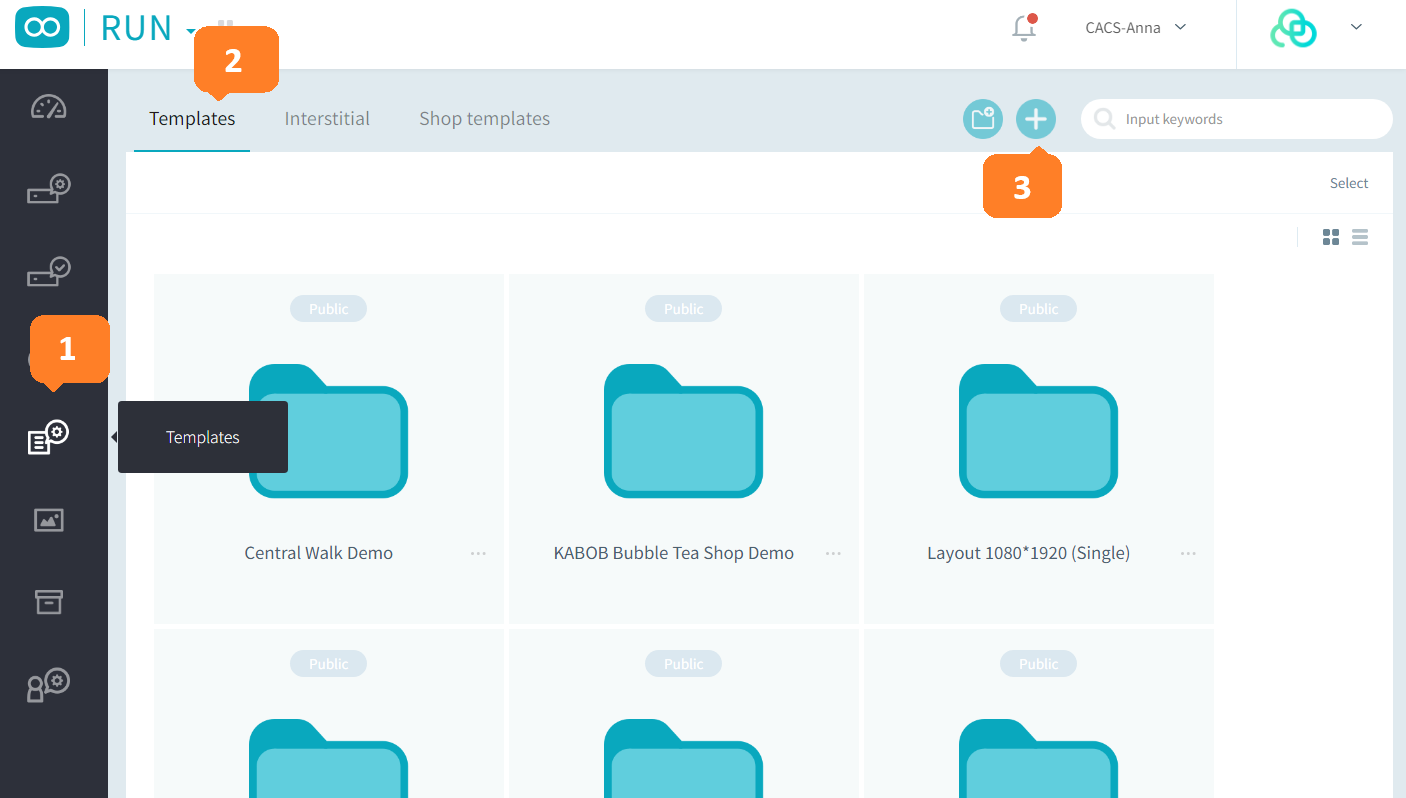The image size is (1406, 798).
Task: Open the notifications bell
Action: [1024, 28]
